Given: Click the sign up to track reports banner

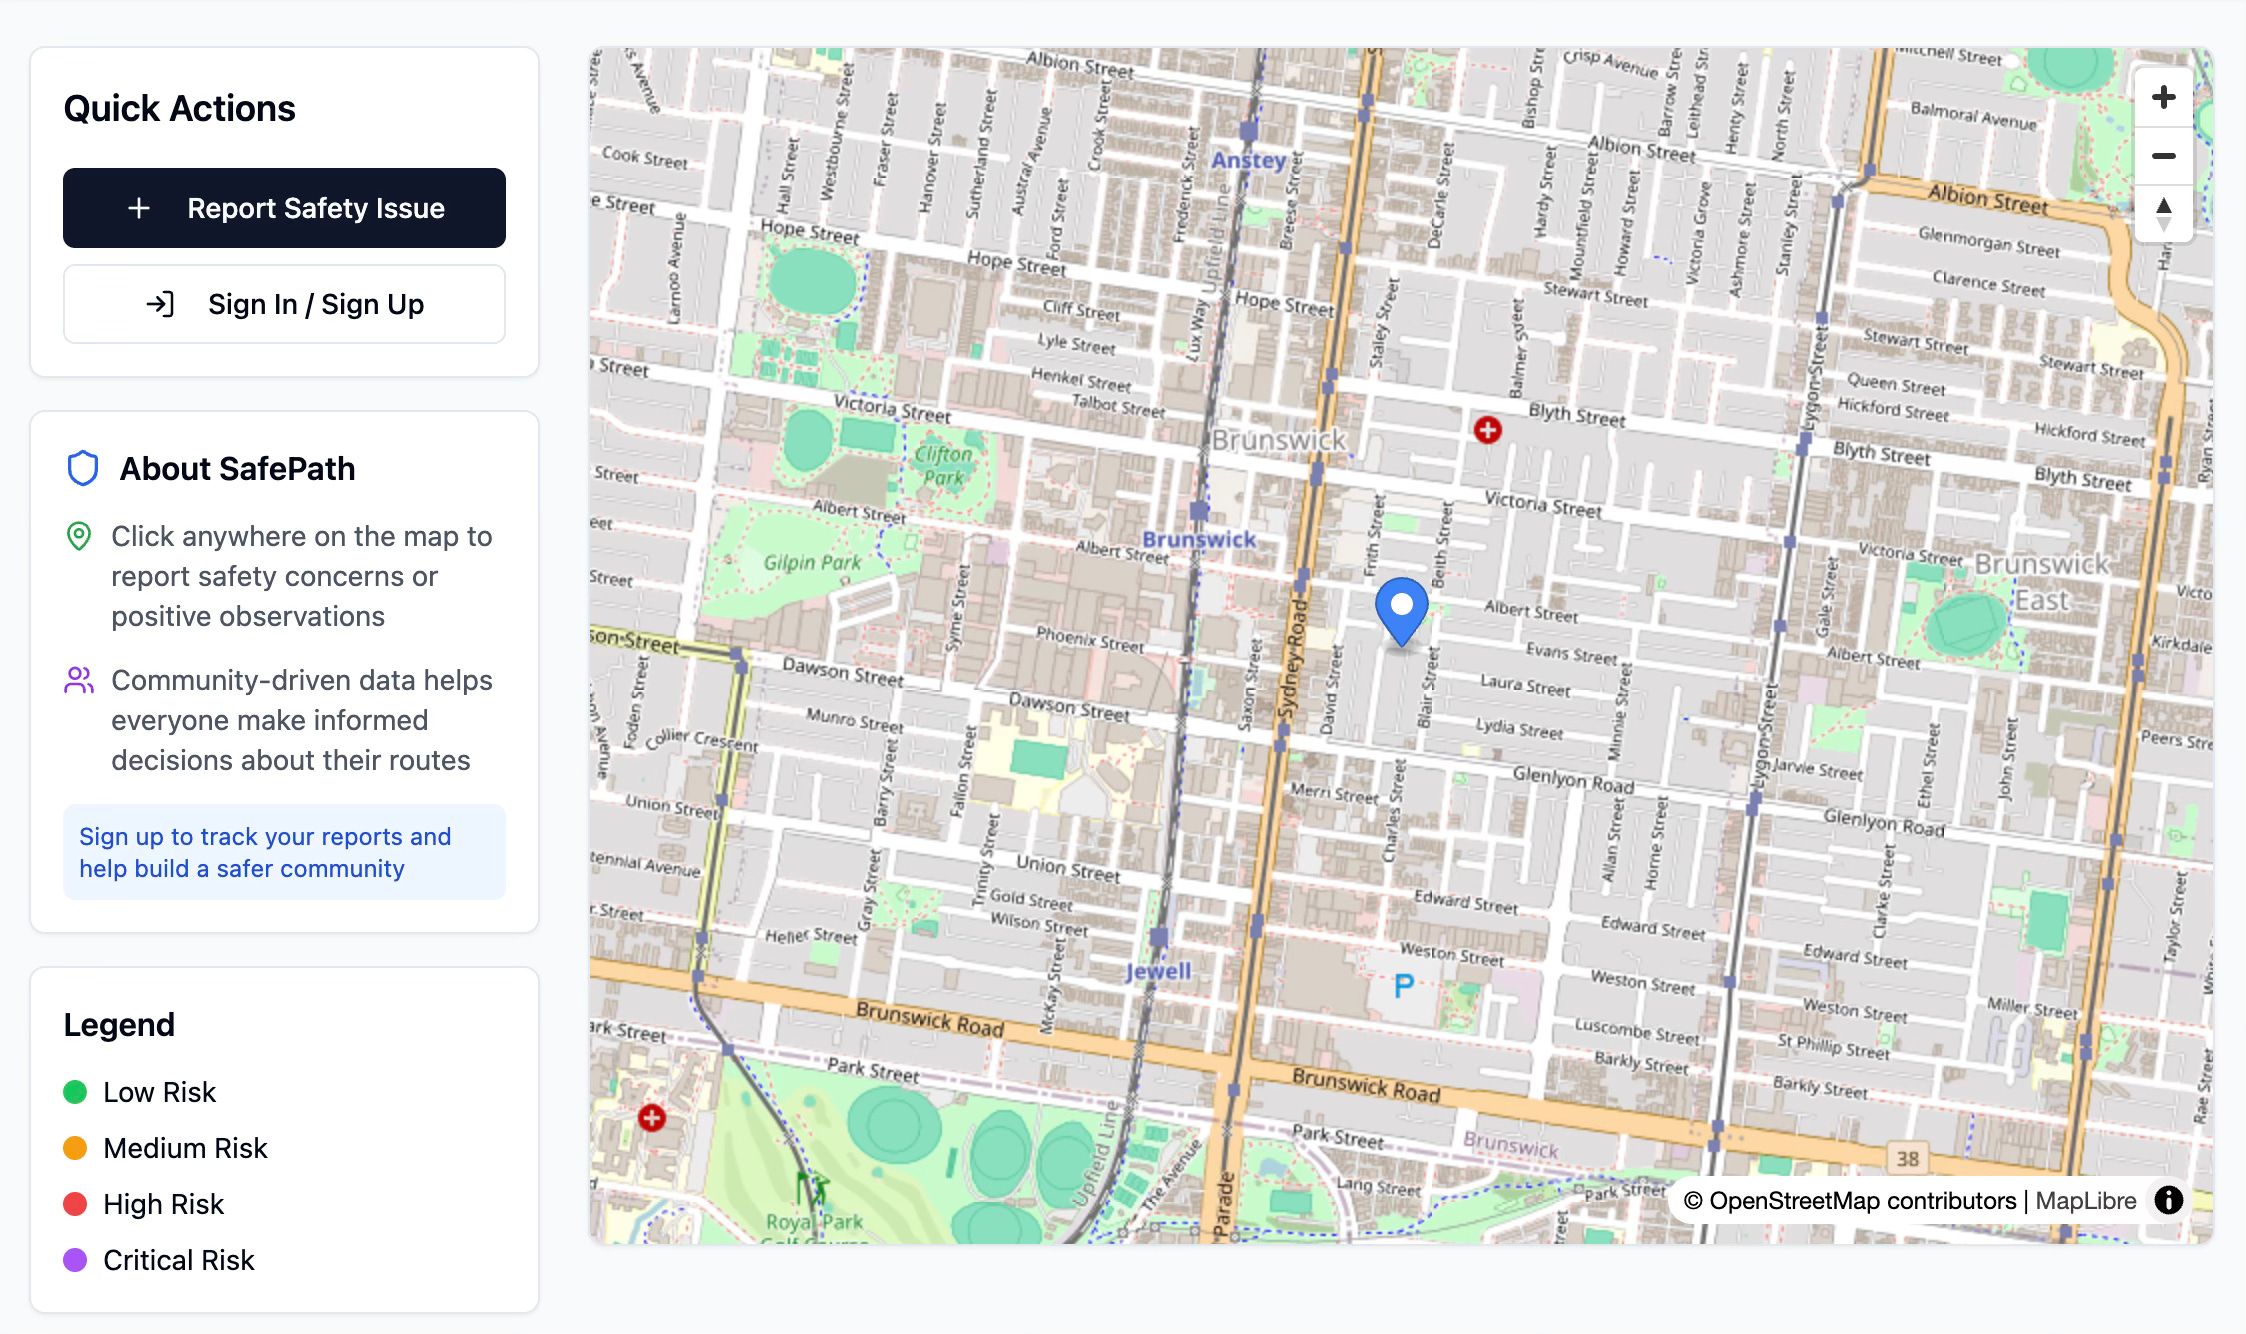Looking at the screenshot, I should point(284,852).
